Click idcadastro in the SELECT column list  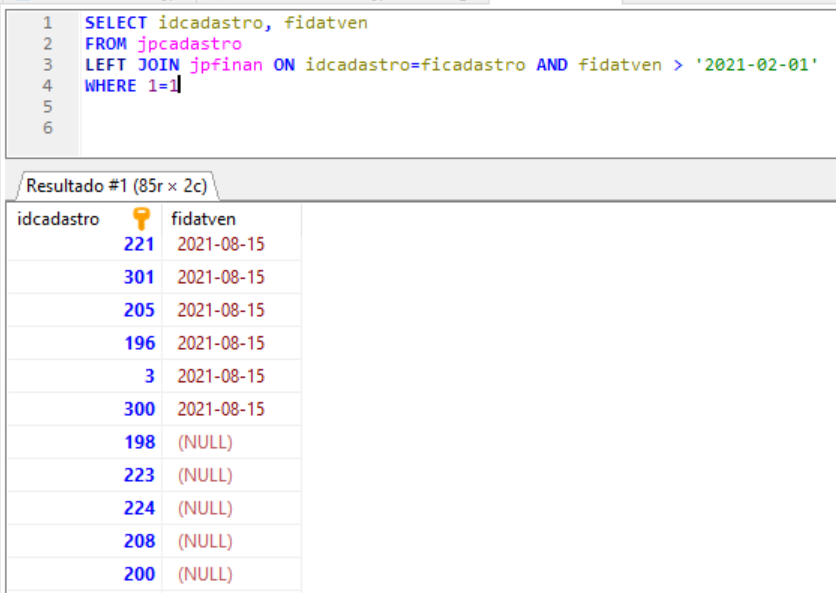pyautogui.click(x=211, y=23)
